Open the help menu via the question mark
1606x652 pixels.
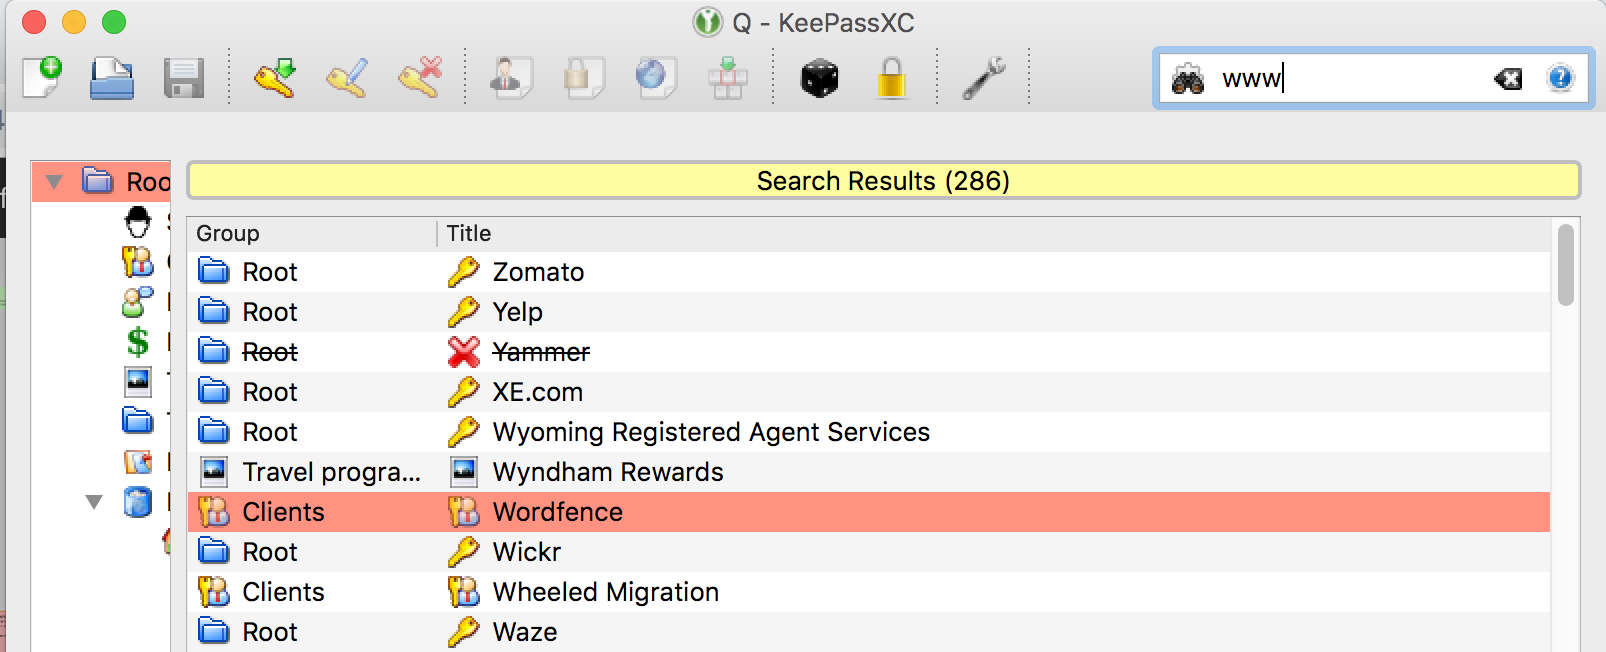[x=1560, y=80]
